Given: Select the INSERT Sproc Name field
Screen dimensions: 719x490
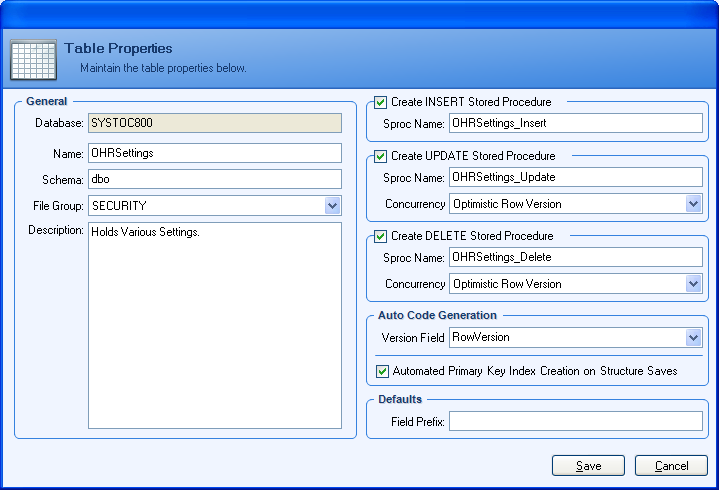Looking at the screenshot, I should click(x=575, y=124).
